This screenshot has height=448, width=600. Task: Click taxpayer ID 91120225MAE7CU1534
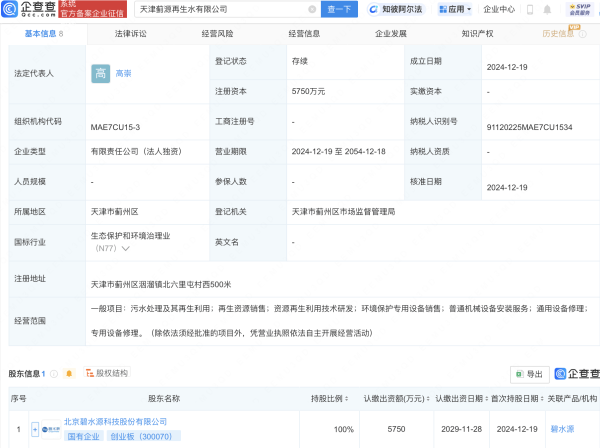coord(529,127)
